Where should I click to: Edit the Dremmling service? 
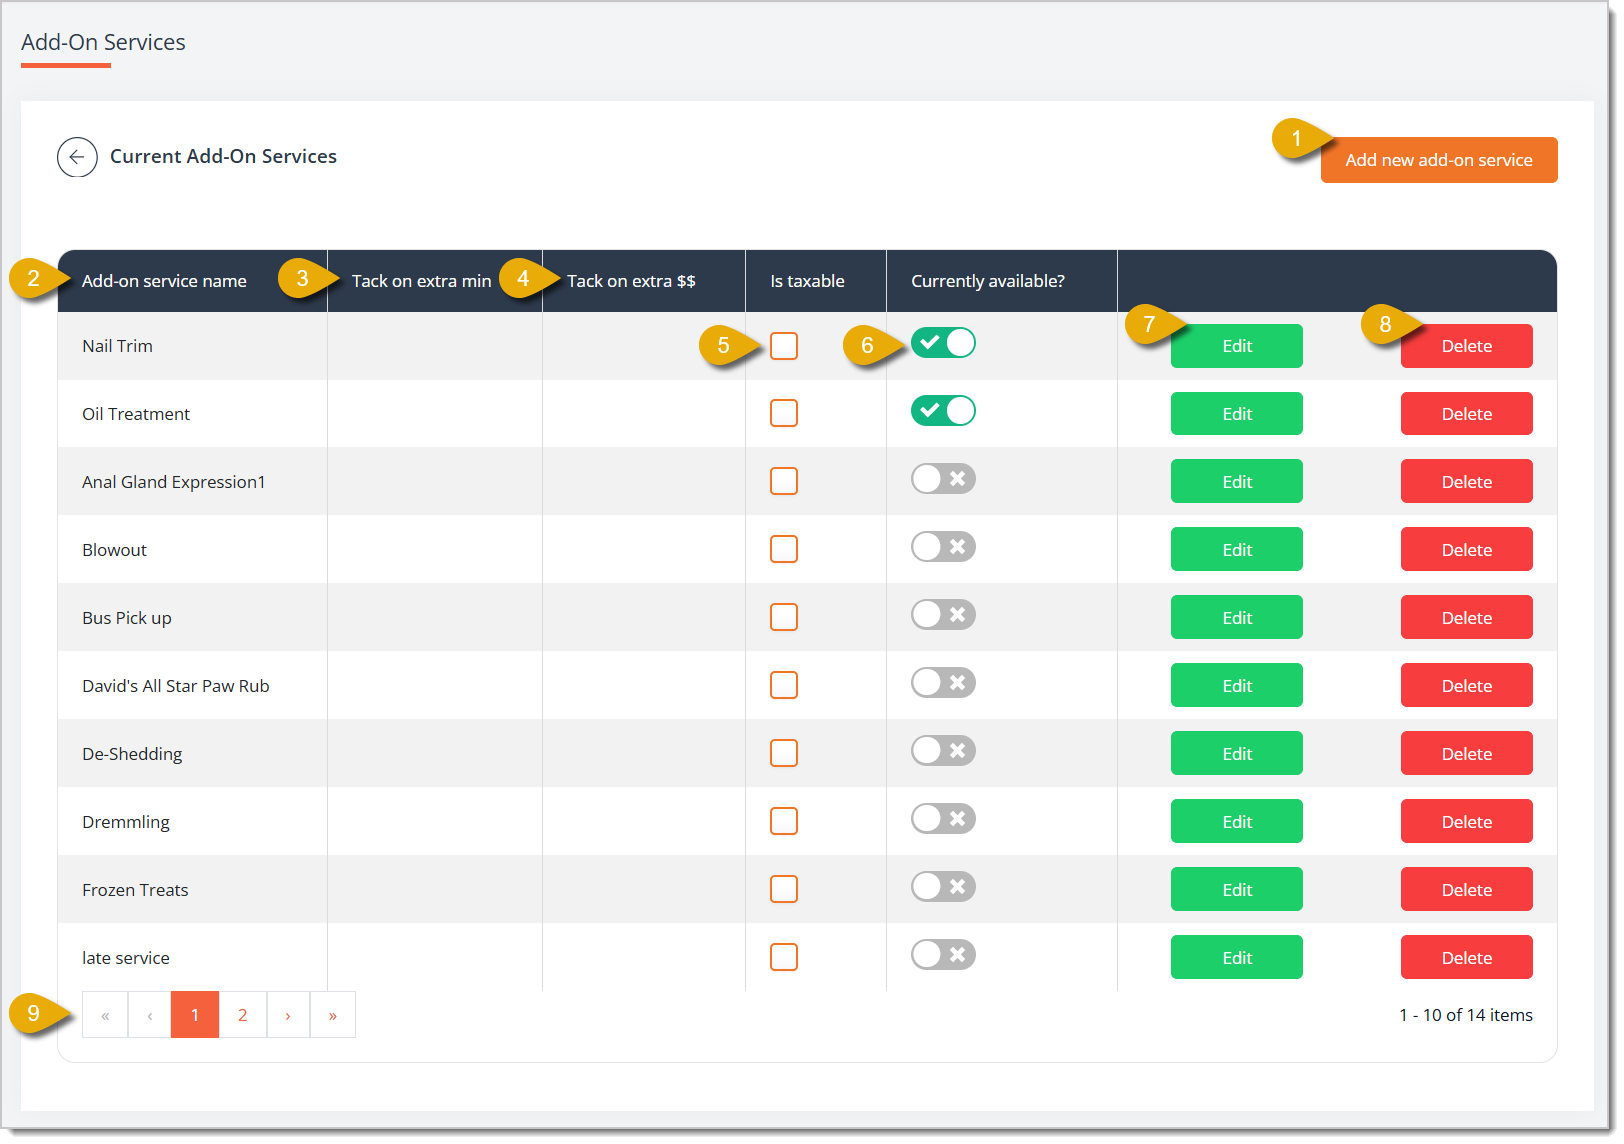1237,822
